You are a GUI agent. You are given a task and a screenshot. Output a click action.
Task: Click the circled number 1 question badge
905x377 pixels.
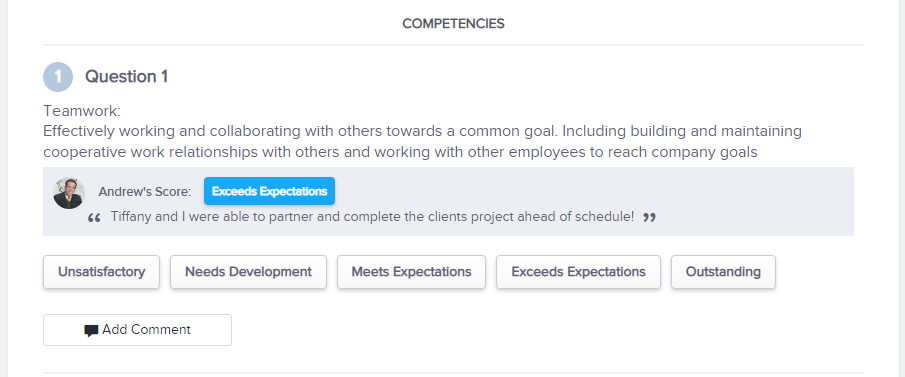point(58,77)
